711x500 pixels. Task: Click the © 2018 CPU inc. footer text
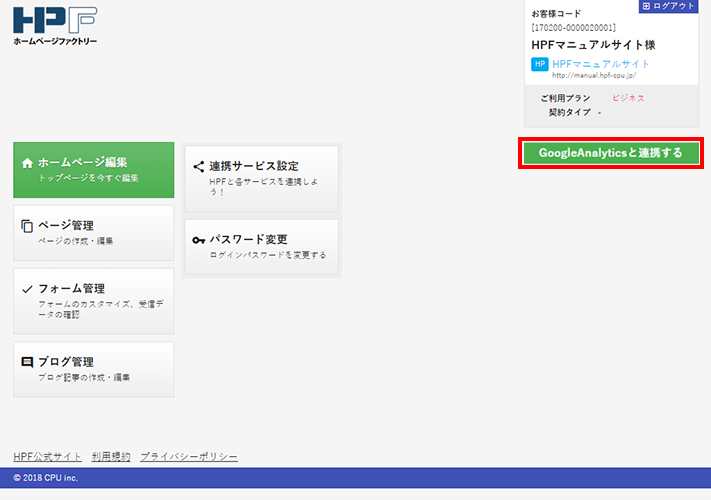point(45,478)
